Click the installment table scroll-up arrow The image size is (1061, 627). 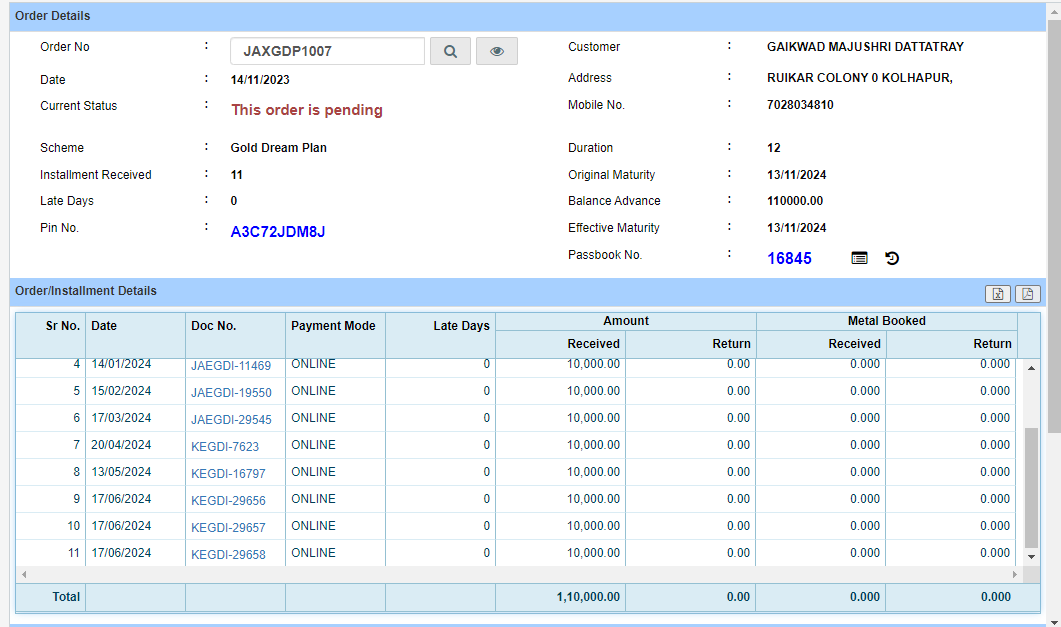pos(1031,368)
